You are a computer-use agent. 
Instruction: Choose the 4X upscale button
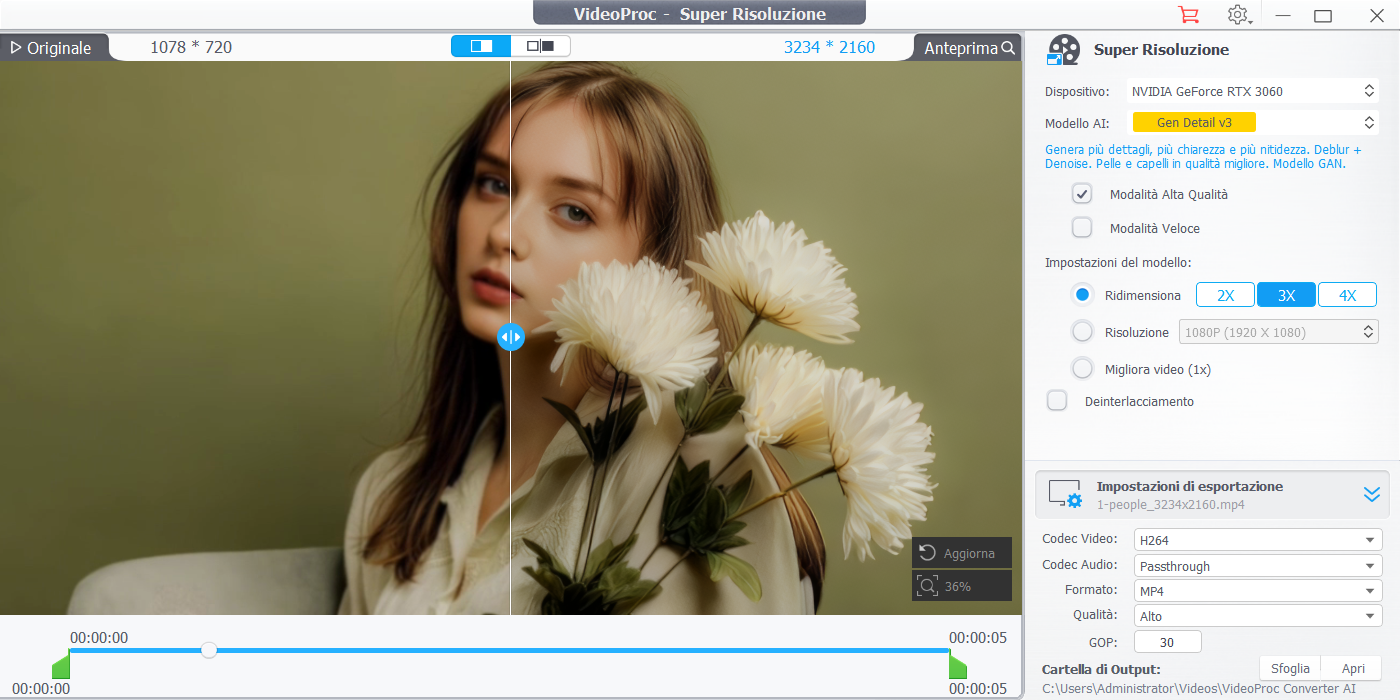[1347, 295]
